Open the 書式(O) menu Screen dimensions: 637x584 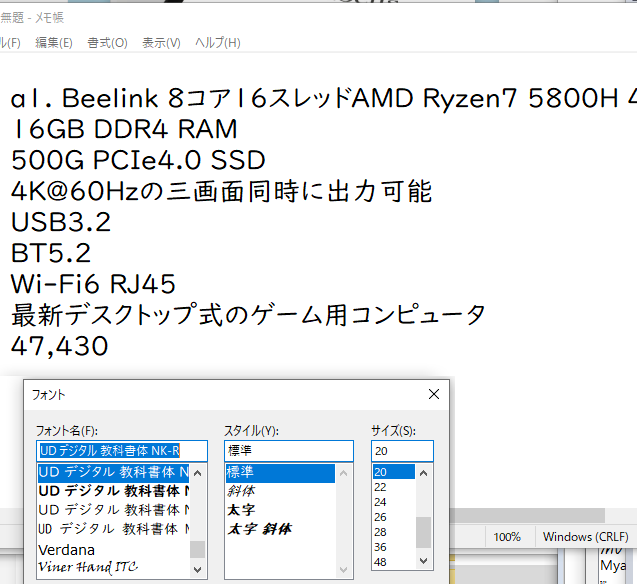(x=107, y=43)
